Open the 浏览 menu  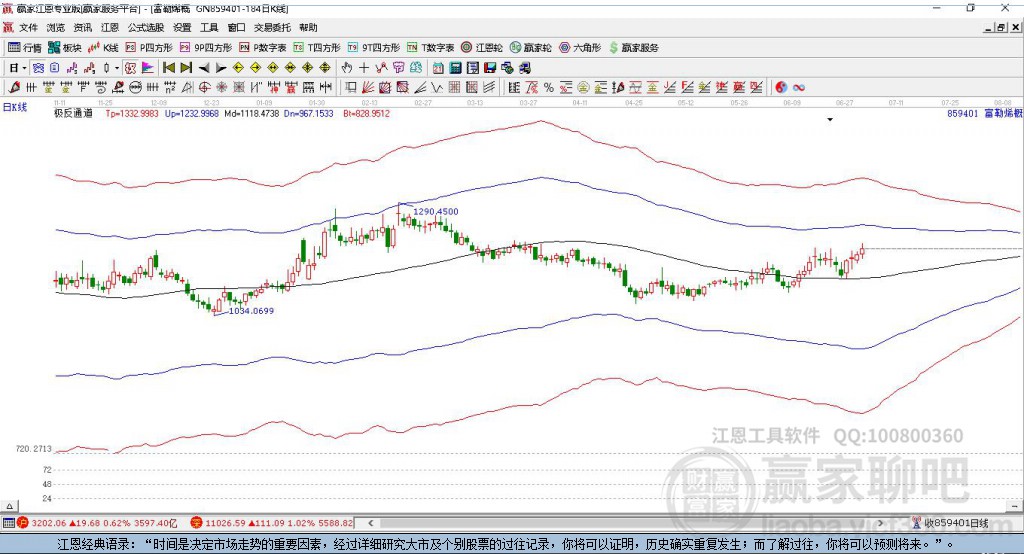coord(56,27)
